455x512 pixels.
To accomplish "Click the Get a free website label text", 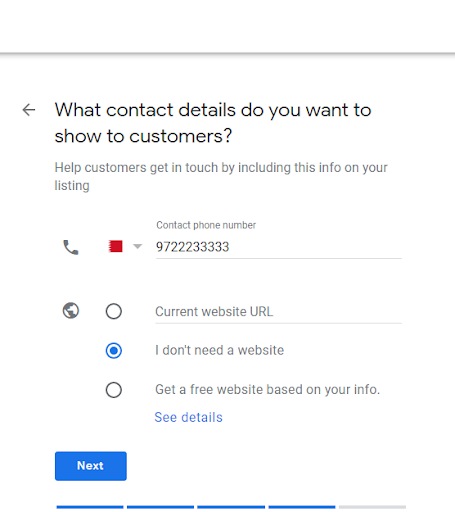I will [267, 389].
